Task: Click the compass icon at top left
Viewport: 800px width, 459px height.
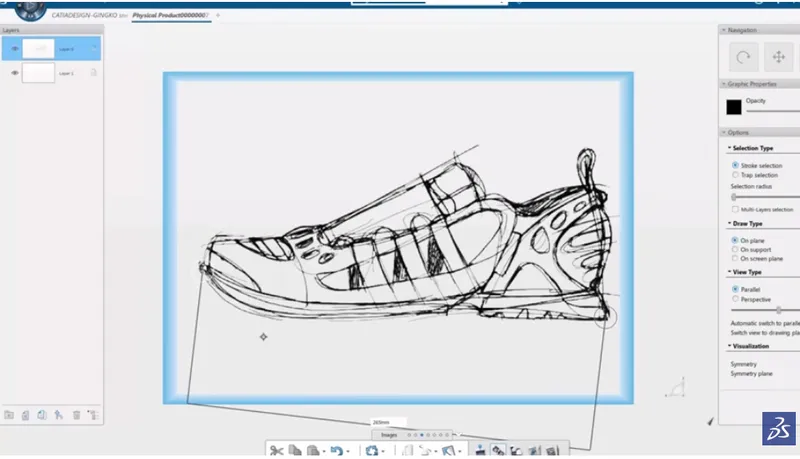Action: [x=31, y=11]
